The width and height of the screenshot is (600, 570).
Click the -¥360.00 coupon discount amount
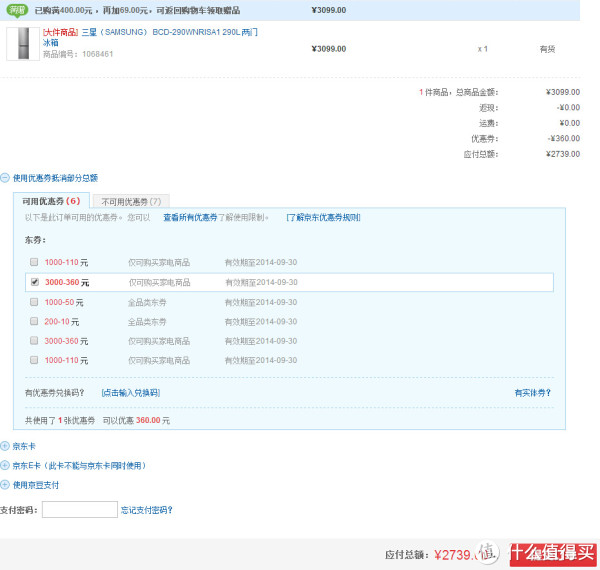click(x=563, y=138)
